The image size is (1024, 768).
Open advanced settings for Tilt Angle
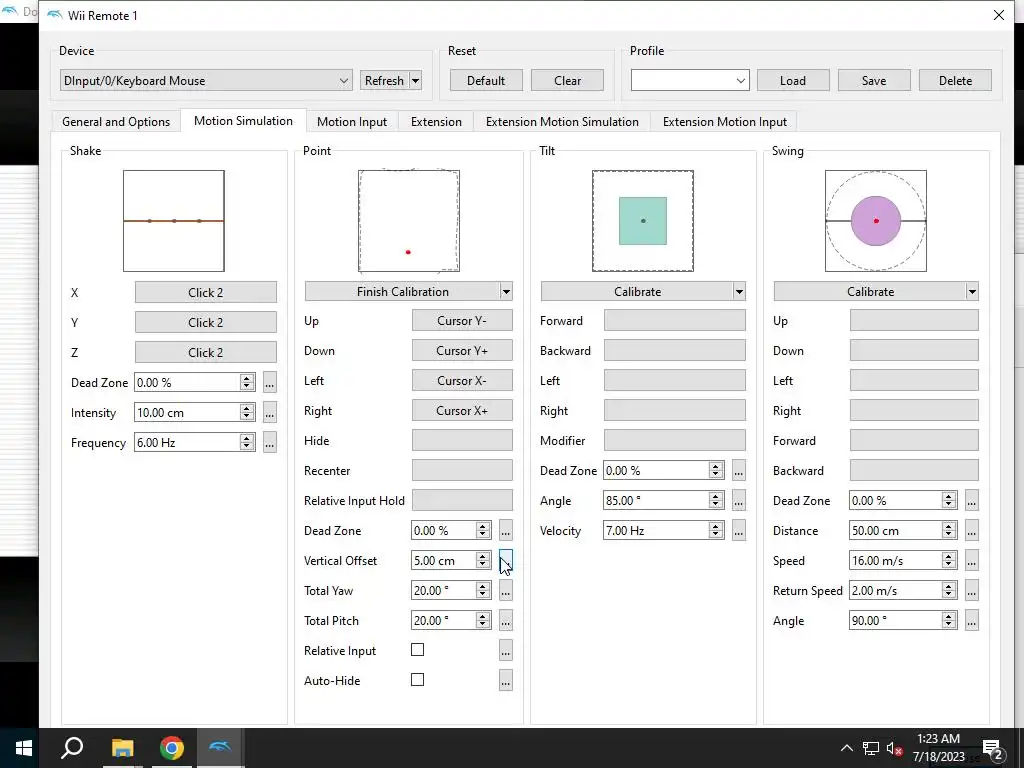(739, 501)
